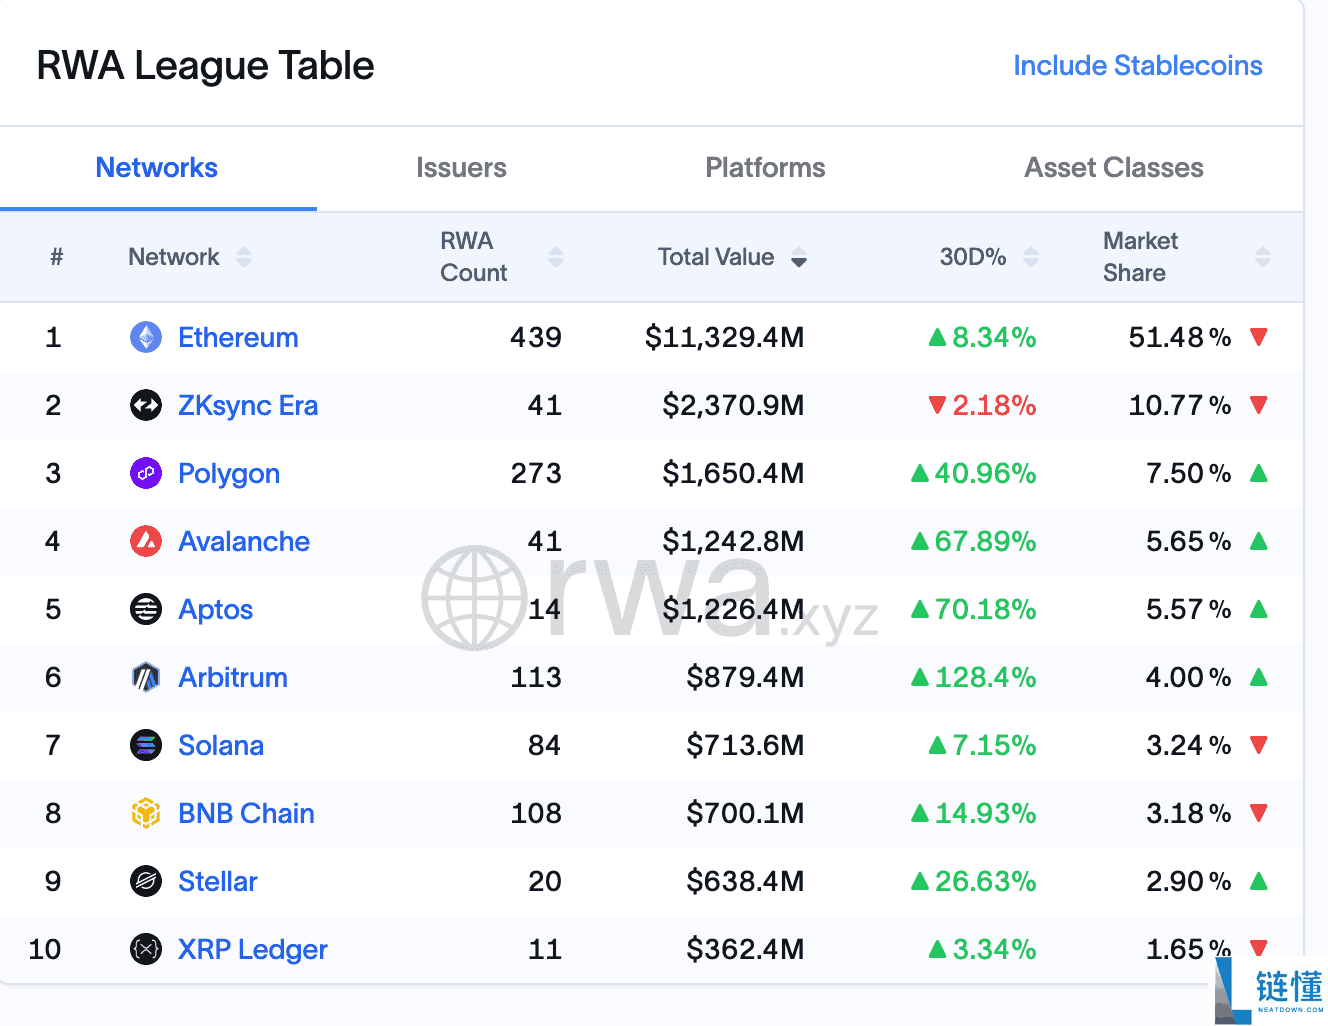
Task: Click ZKsync Era total value $2,370.9M
Action: coord(733,405)
